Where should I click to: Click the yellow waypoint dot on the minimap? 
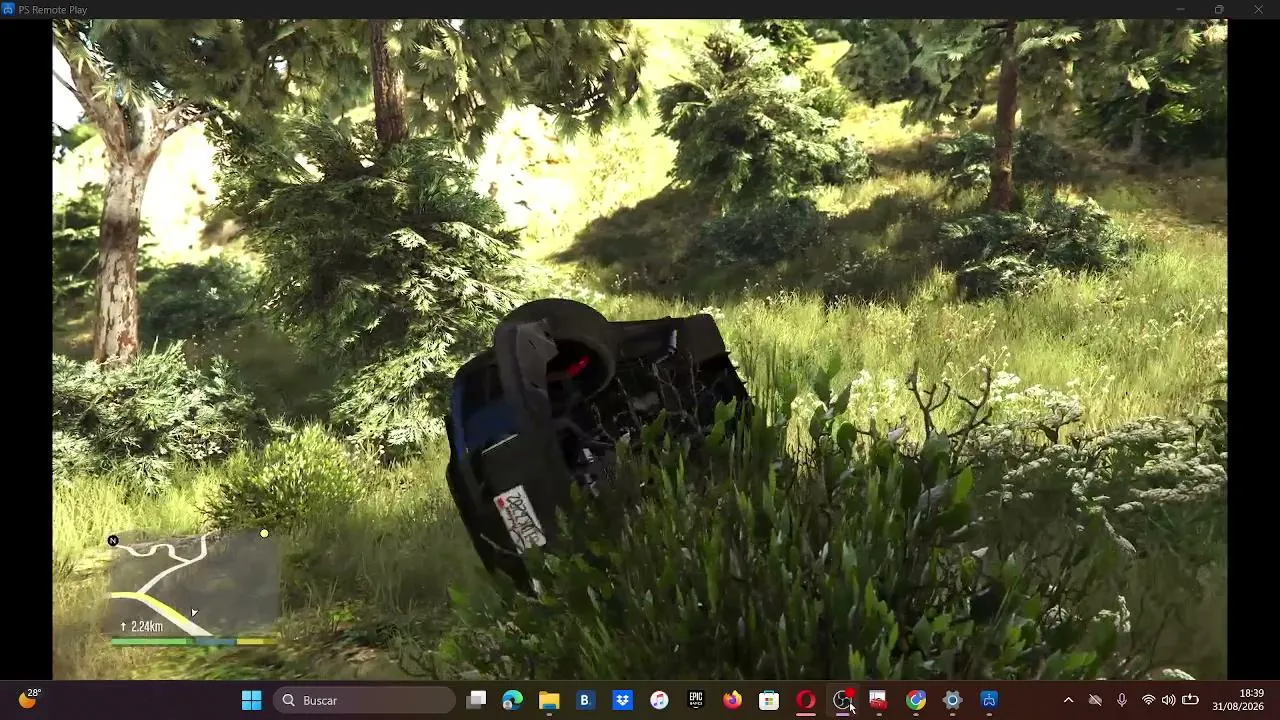pos(264,534)
